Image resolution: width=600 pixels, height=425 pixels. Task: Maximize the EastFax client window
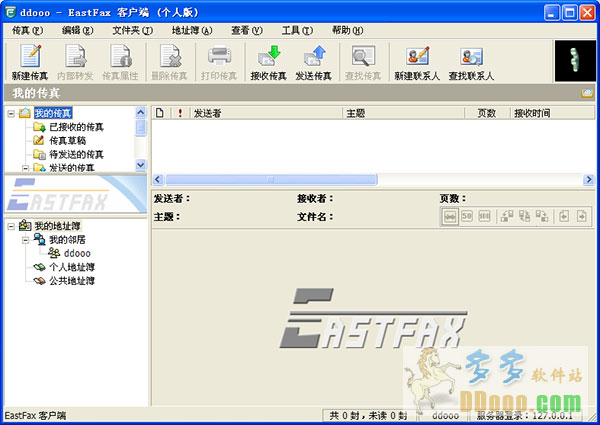coord(569,13)
